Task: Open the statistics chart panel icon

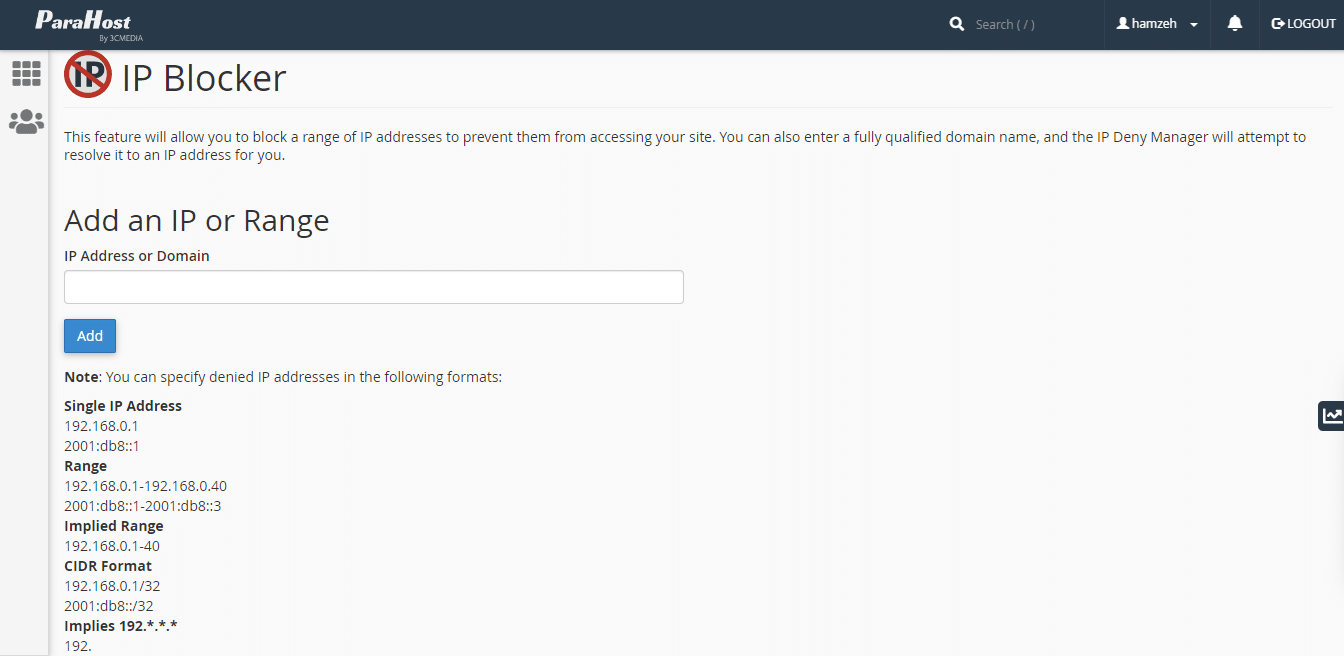Action: click(1331, 416)
